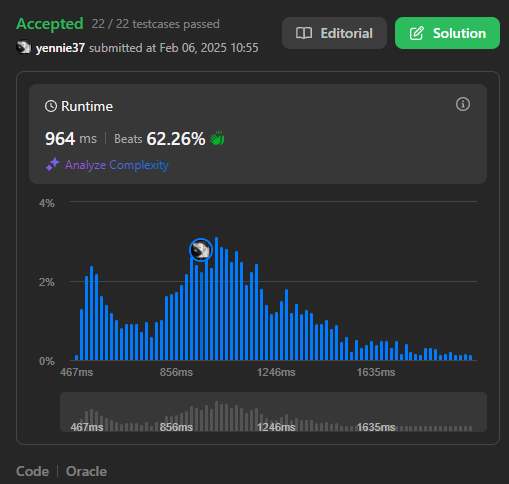
Task: Switch to the Oracle tab
Action: [x=86, y=471]
